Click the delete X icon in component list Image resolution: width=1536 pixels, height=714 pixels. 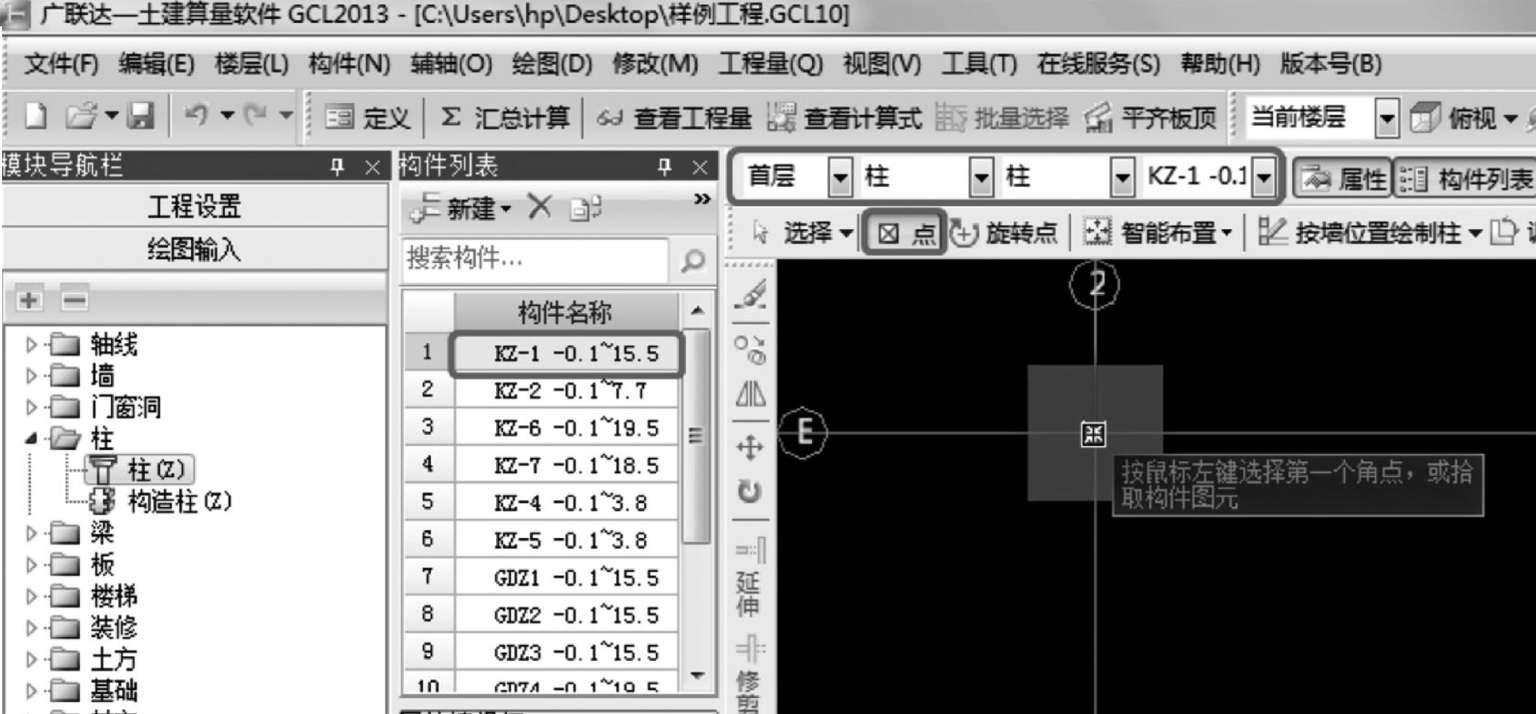click(540, 208)
